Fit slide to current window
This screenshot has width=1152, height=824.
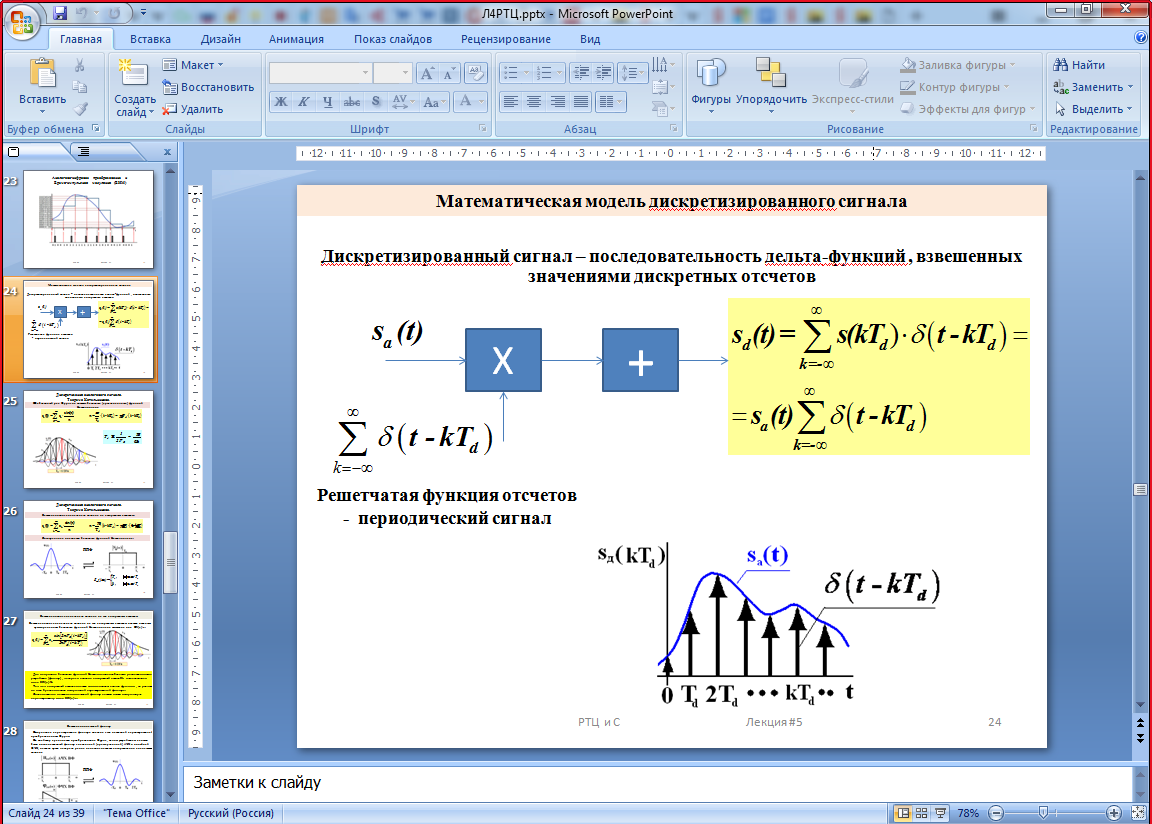pyautogui.click(x=1138, y=813)
